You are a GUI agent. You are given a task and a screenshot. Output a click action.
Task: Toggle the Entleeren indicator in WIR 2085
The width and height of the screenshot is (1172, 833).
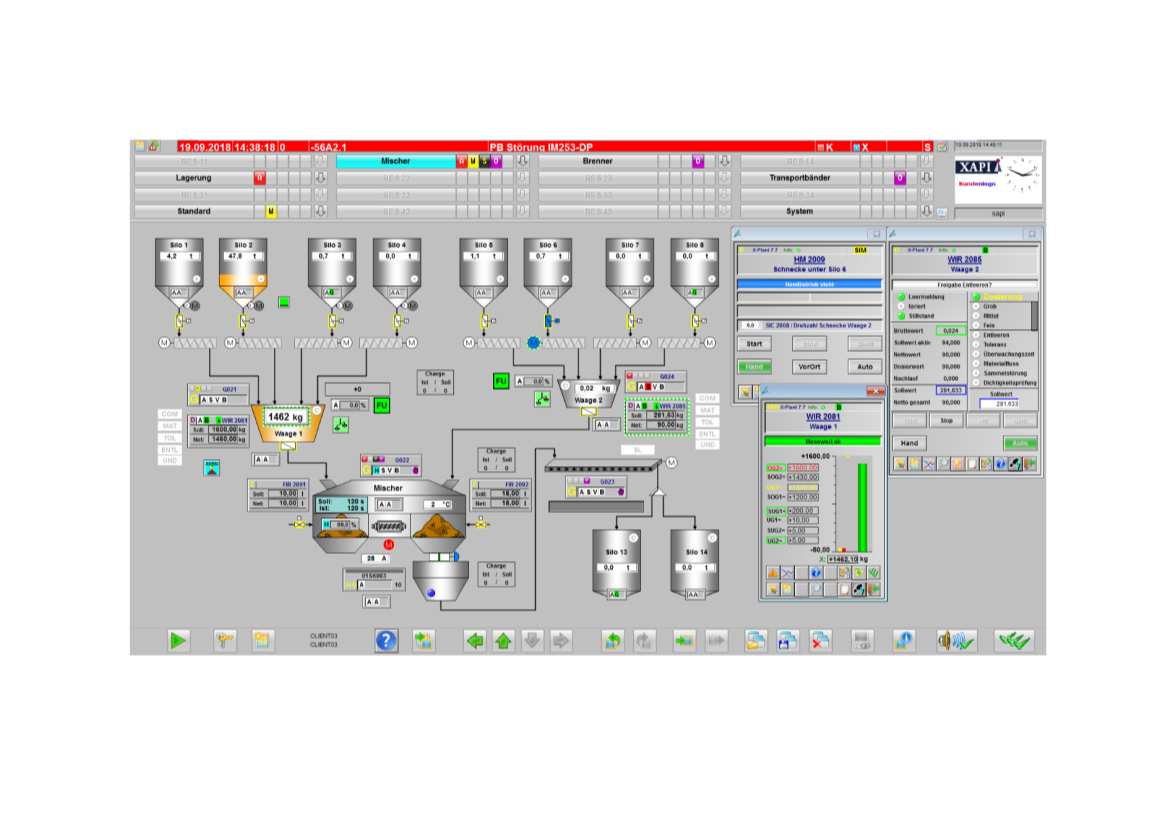coord(977,335)
